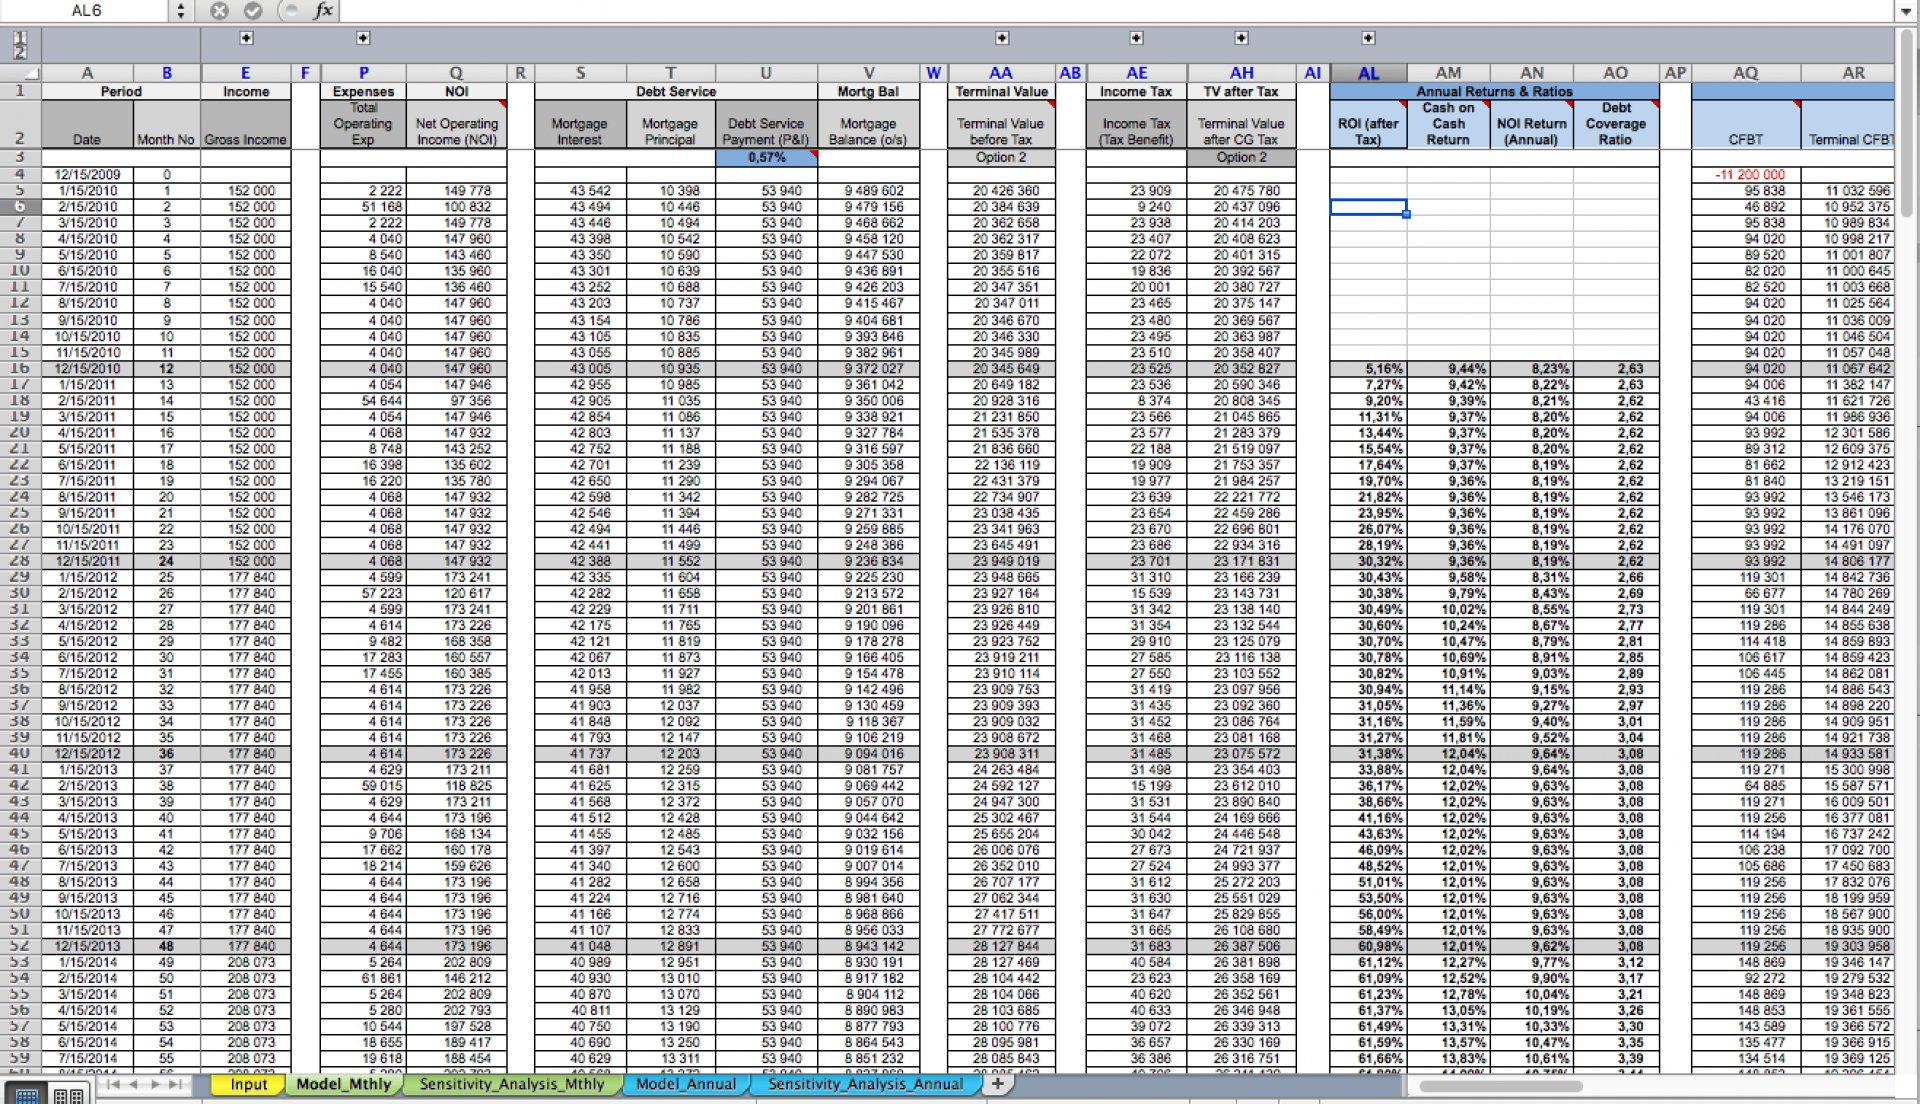The image size is (1920, 1104).
Task: Select column header E
Action: point(245,73)
